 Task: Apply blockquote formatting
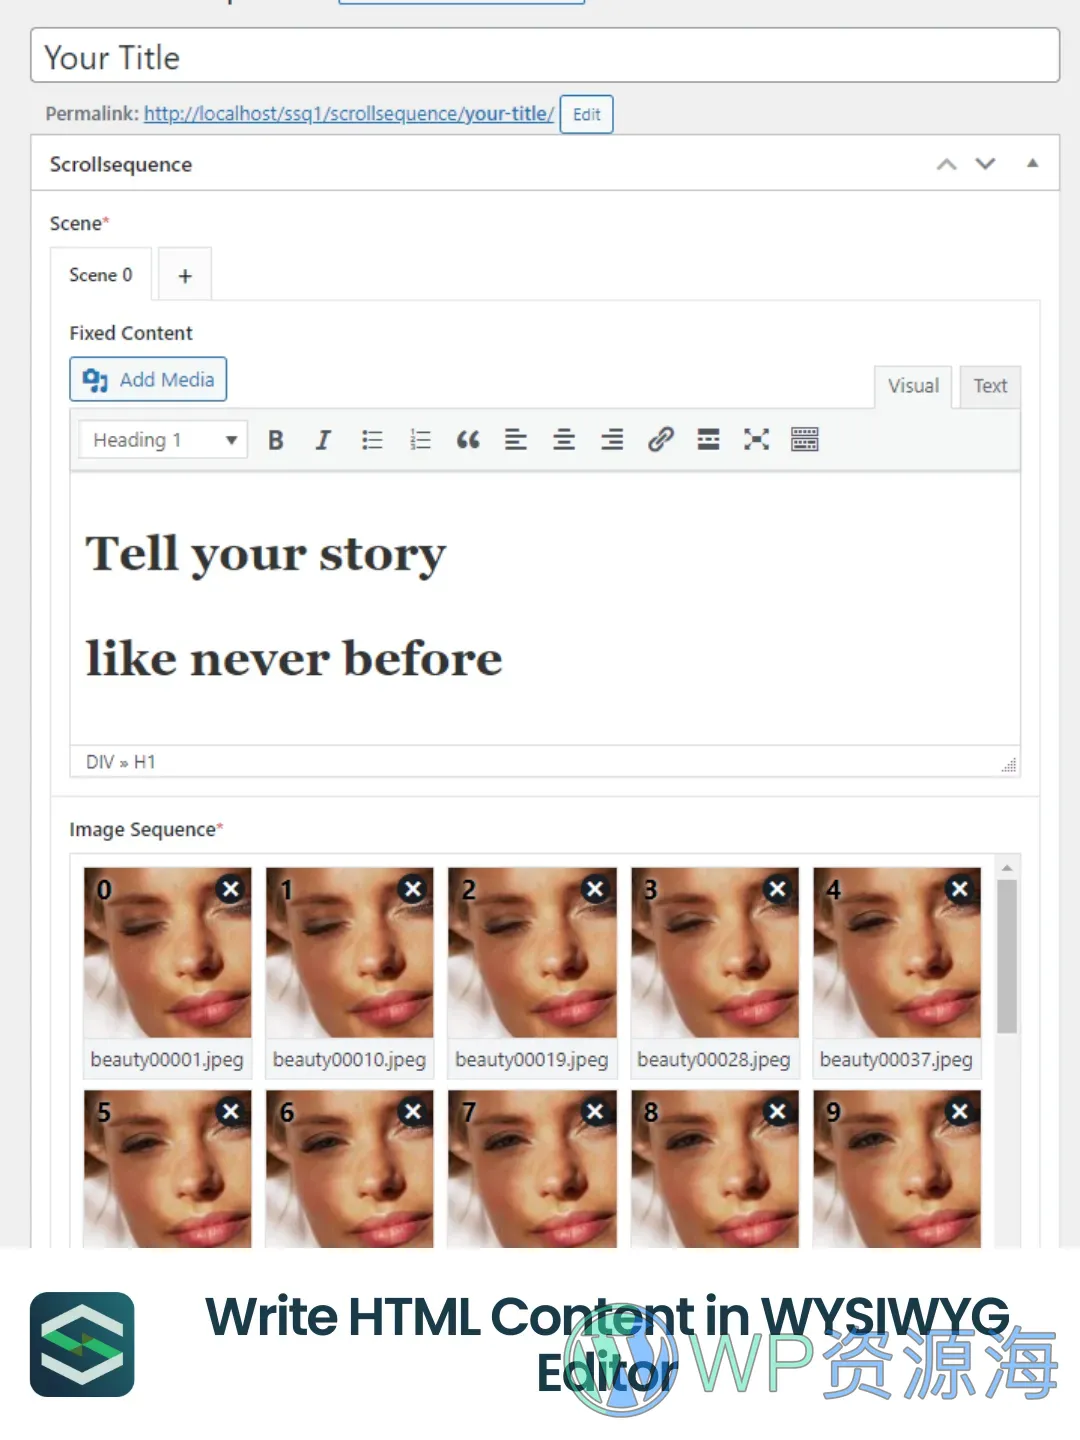[x=468, y=440]
